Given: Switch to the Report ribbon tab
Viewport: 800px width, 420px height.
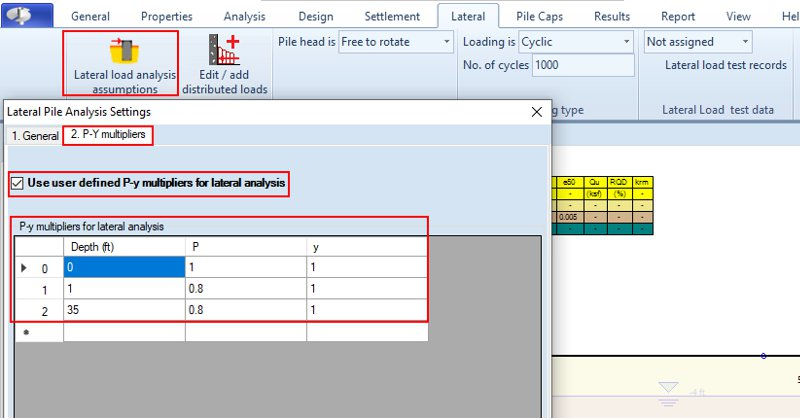Looking at the screenshot, I should 678,16.
